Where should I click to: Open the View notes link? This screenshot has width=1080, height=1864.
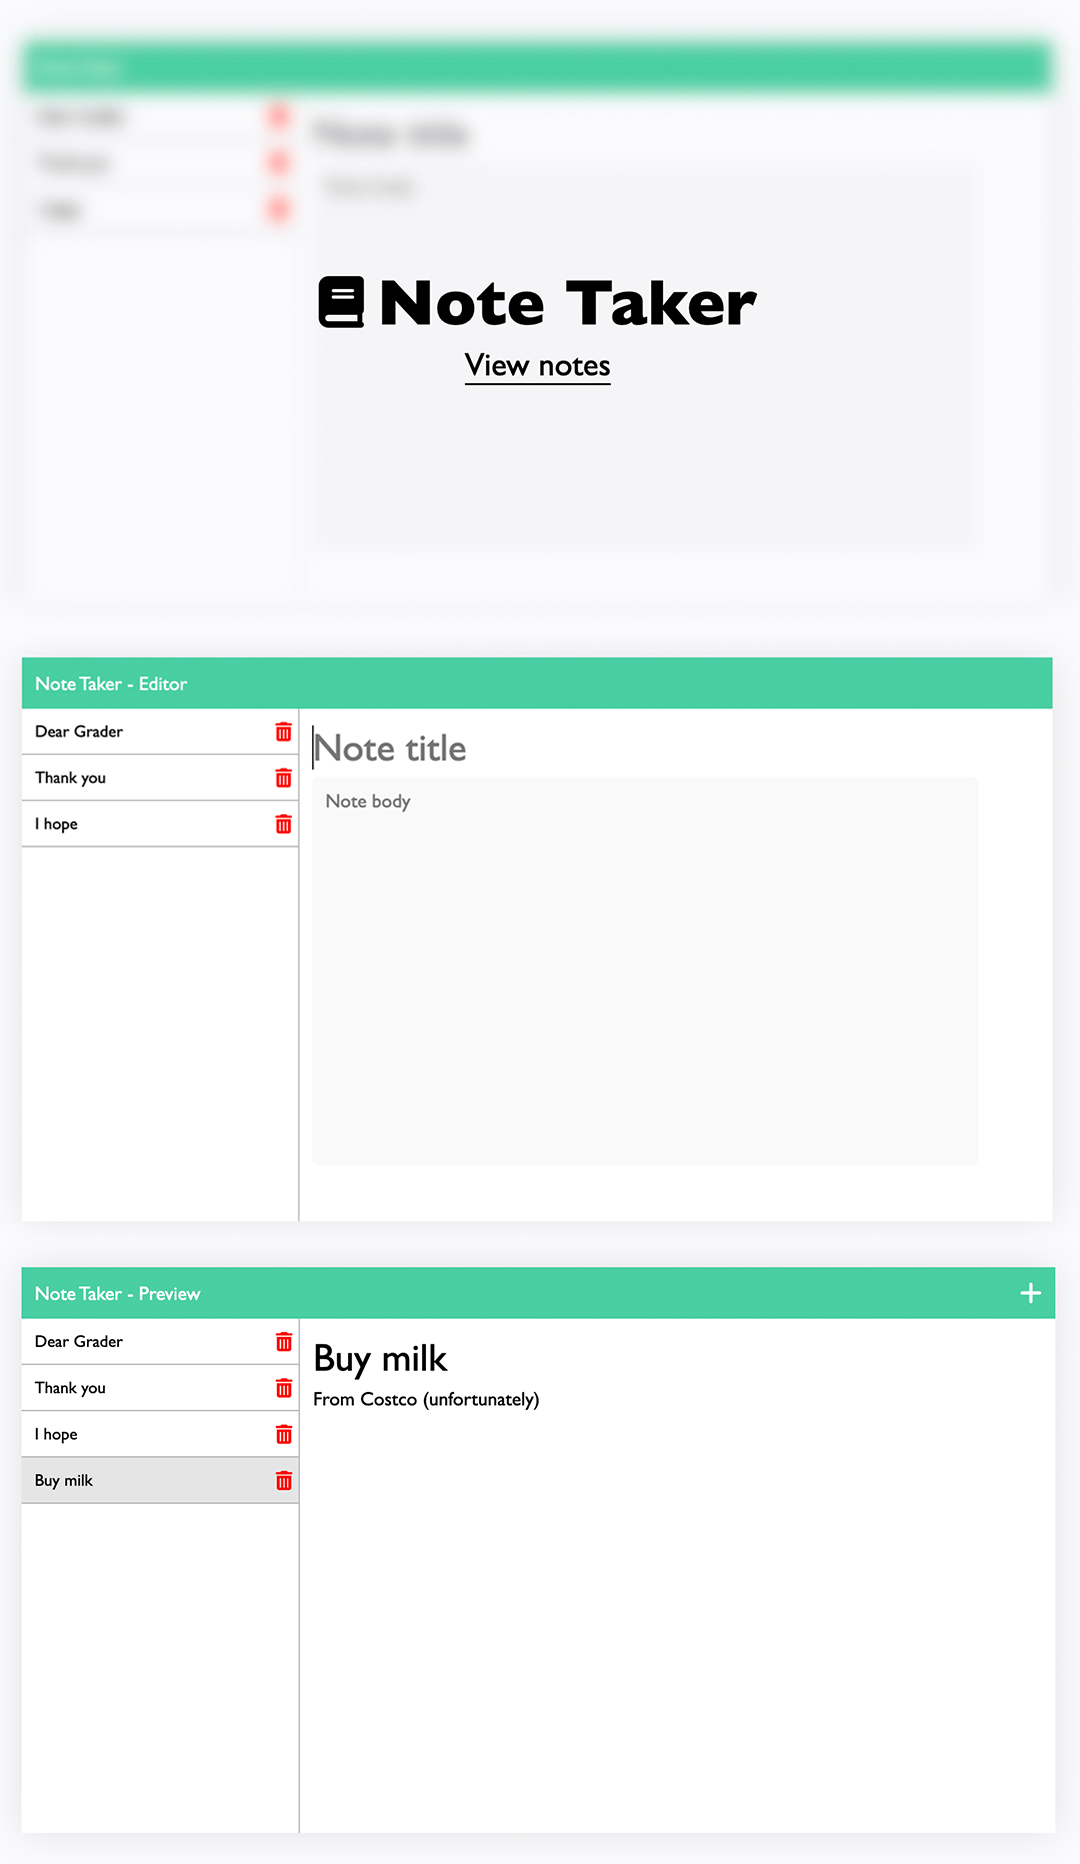[537, 366]
